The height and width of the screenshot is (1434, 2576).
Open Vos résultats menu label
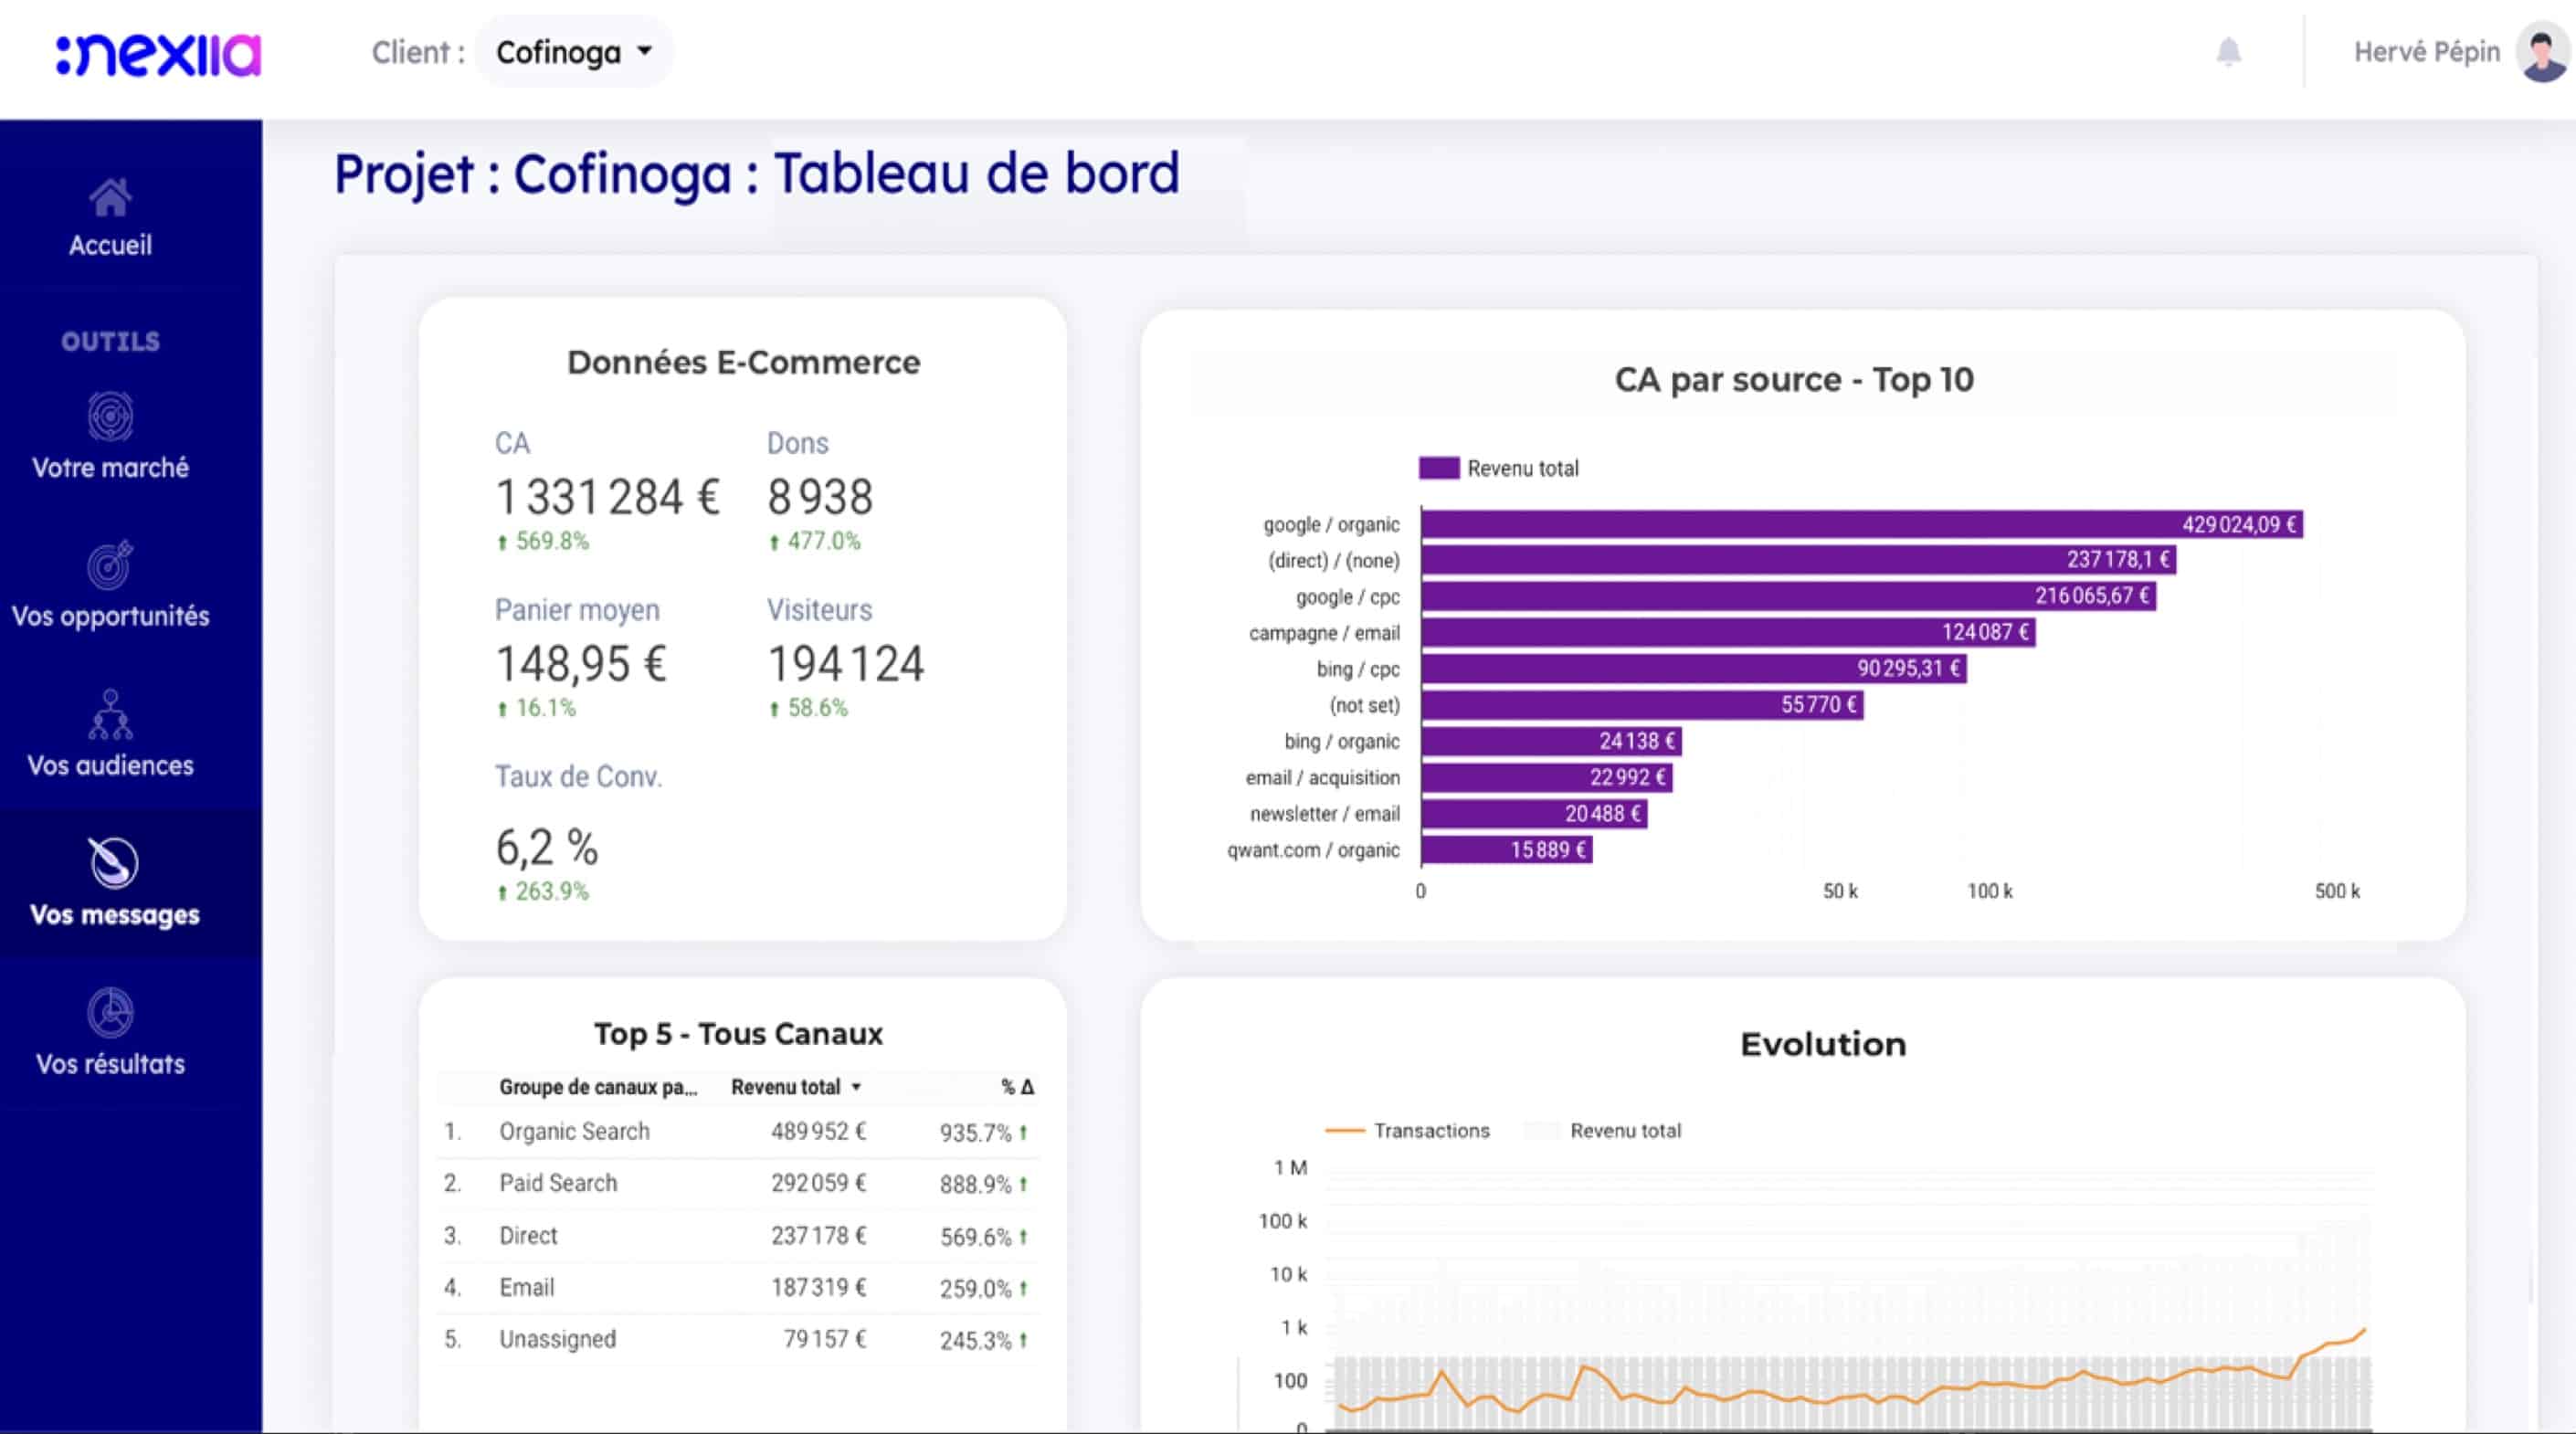[110, 1064]
